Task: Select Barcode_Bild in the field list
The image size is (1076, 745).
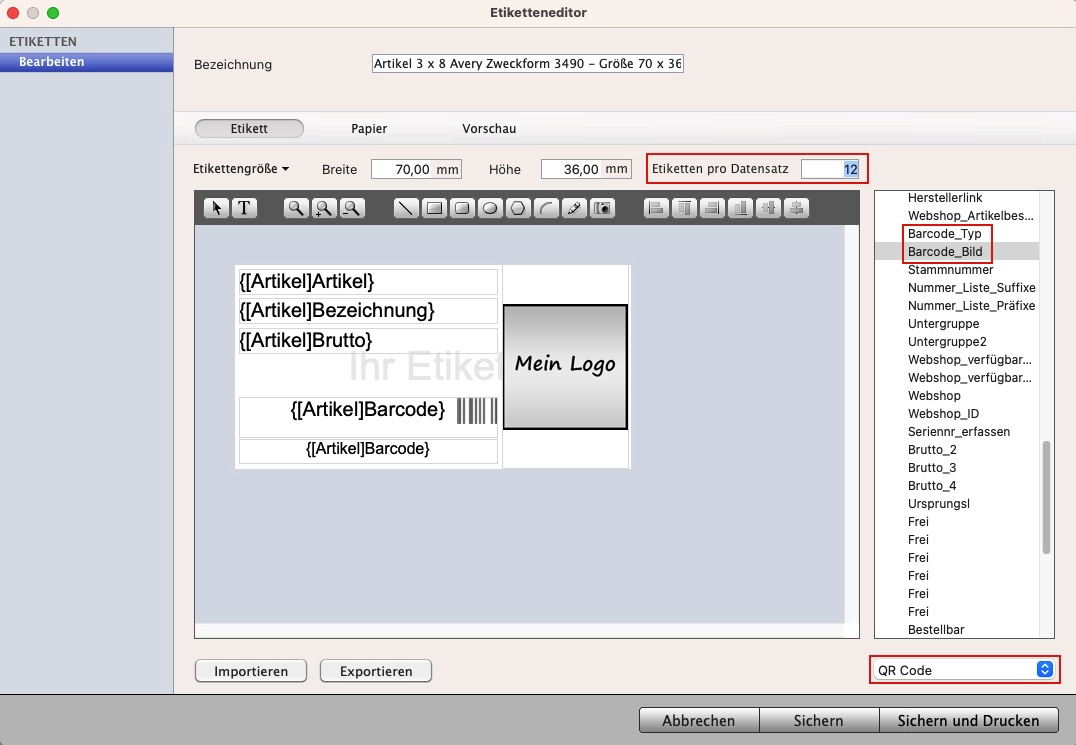Action: click(x=945, y=252)
